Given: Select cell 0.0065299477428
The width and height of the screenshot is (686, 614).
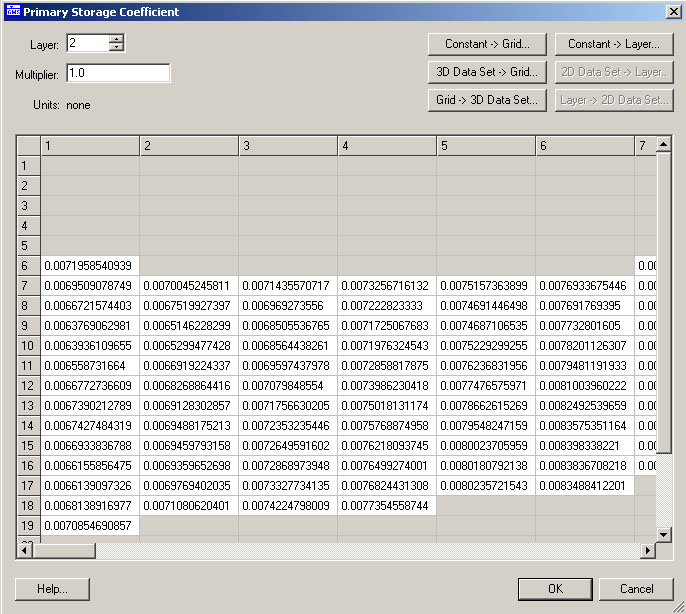Looking at the screenshot, I should pos(189,346).
